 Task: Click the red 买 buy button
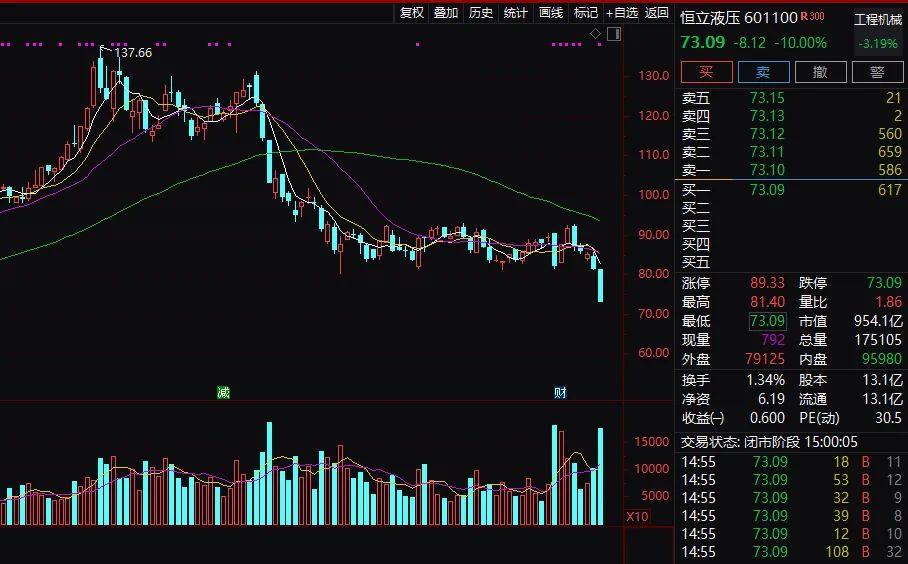coord(706,72)
